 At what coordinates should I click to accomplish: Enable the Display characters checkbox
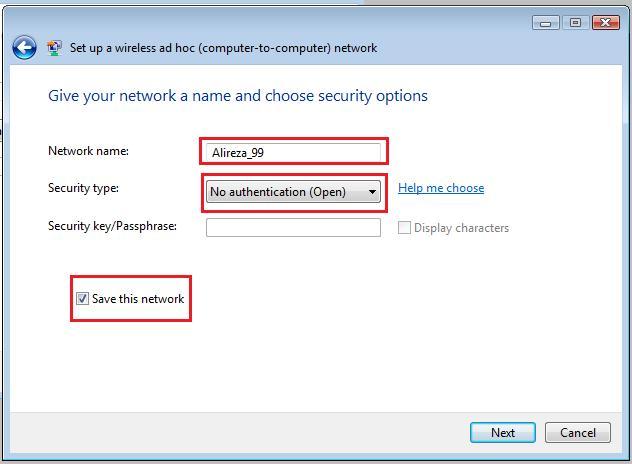click(x=404, y=228)
